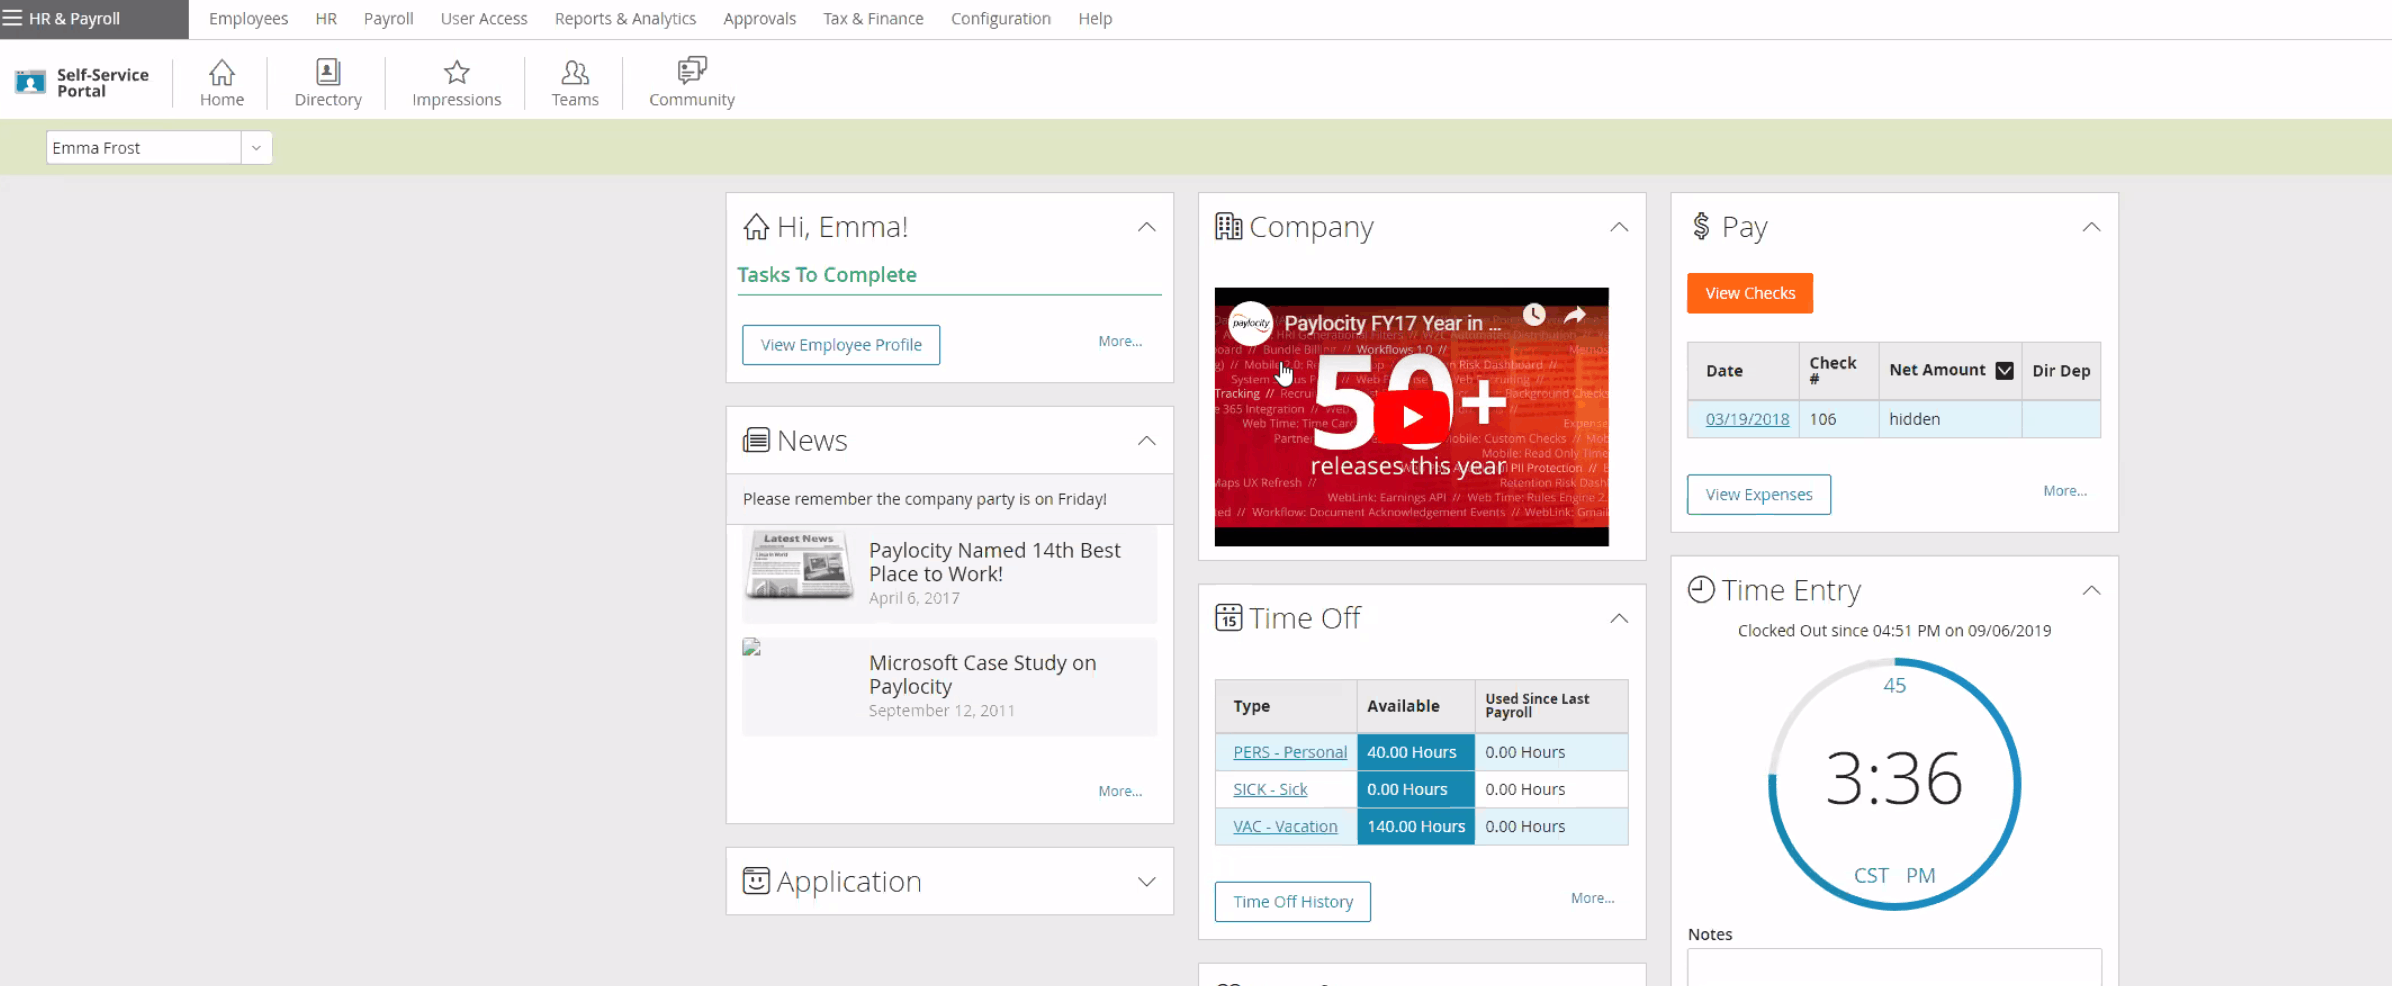Click the Check # column header
Image resolution: width=2392 pixels, height=986 pixels.
[1838, 370]
